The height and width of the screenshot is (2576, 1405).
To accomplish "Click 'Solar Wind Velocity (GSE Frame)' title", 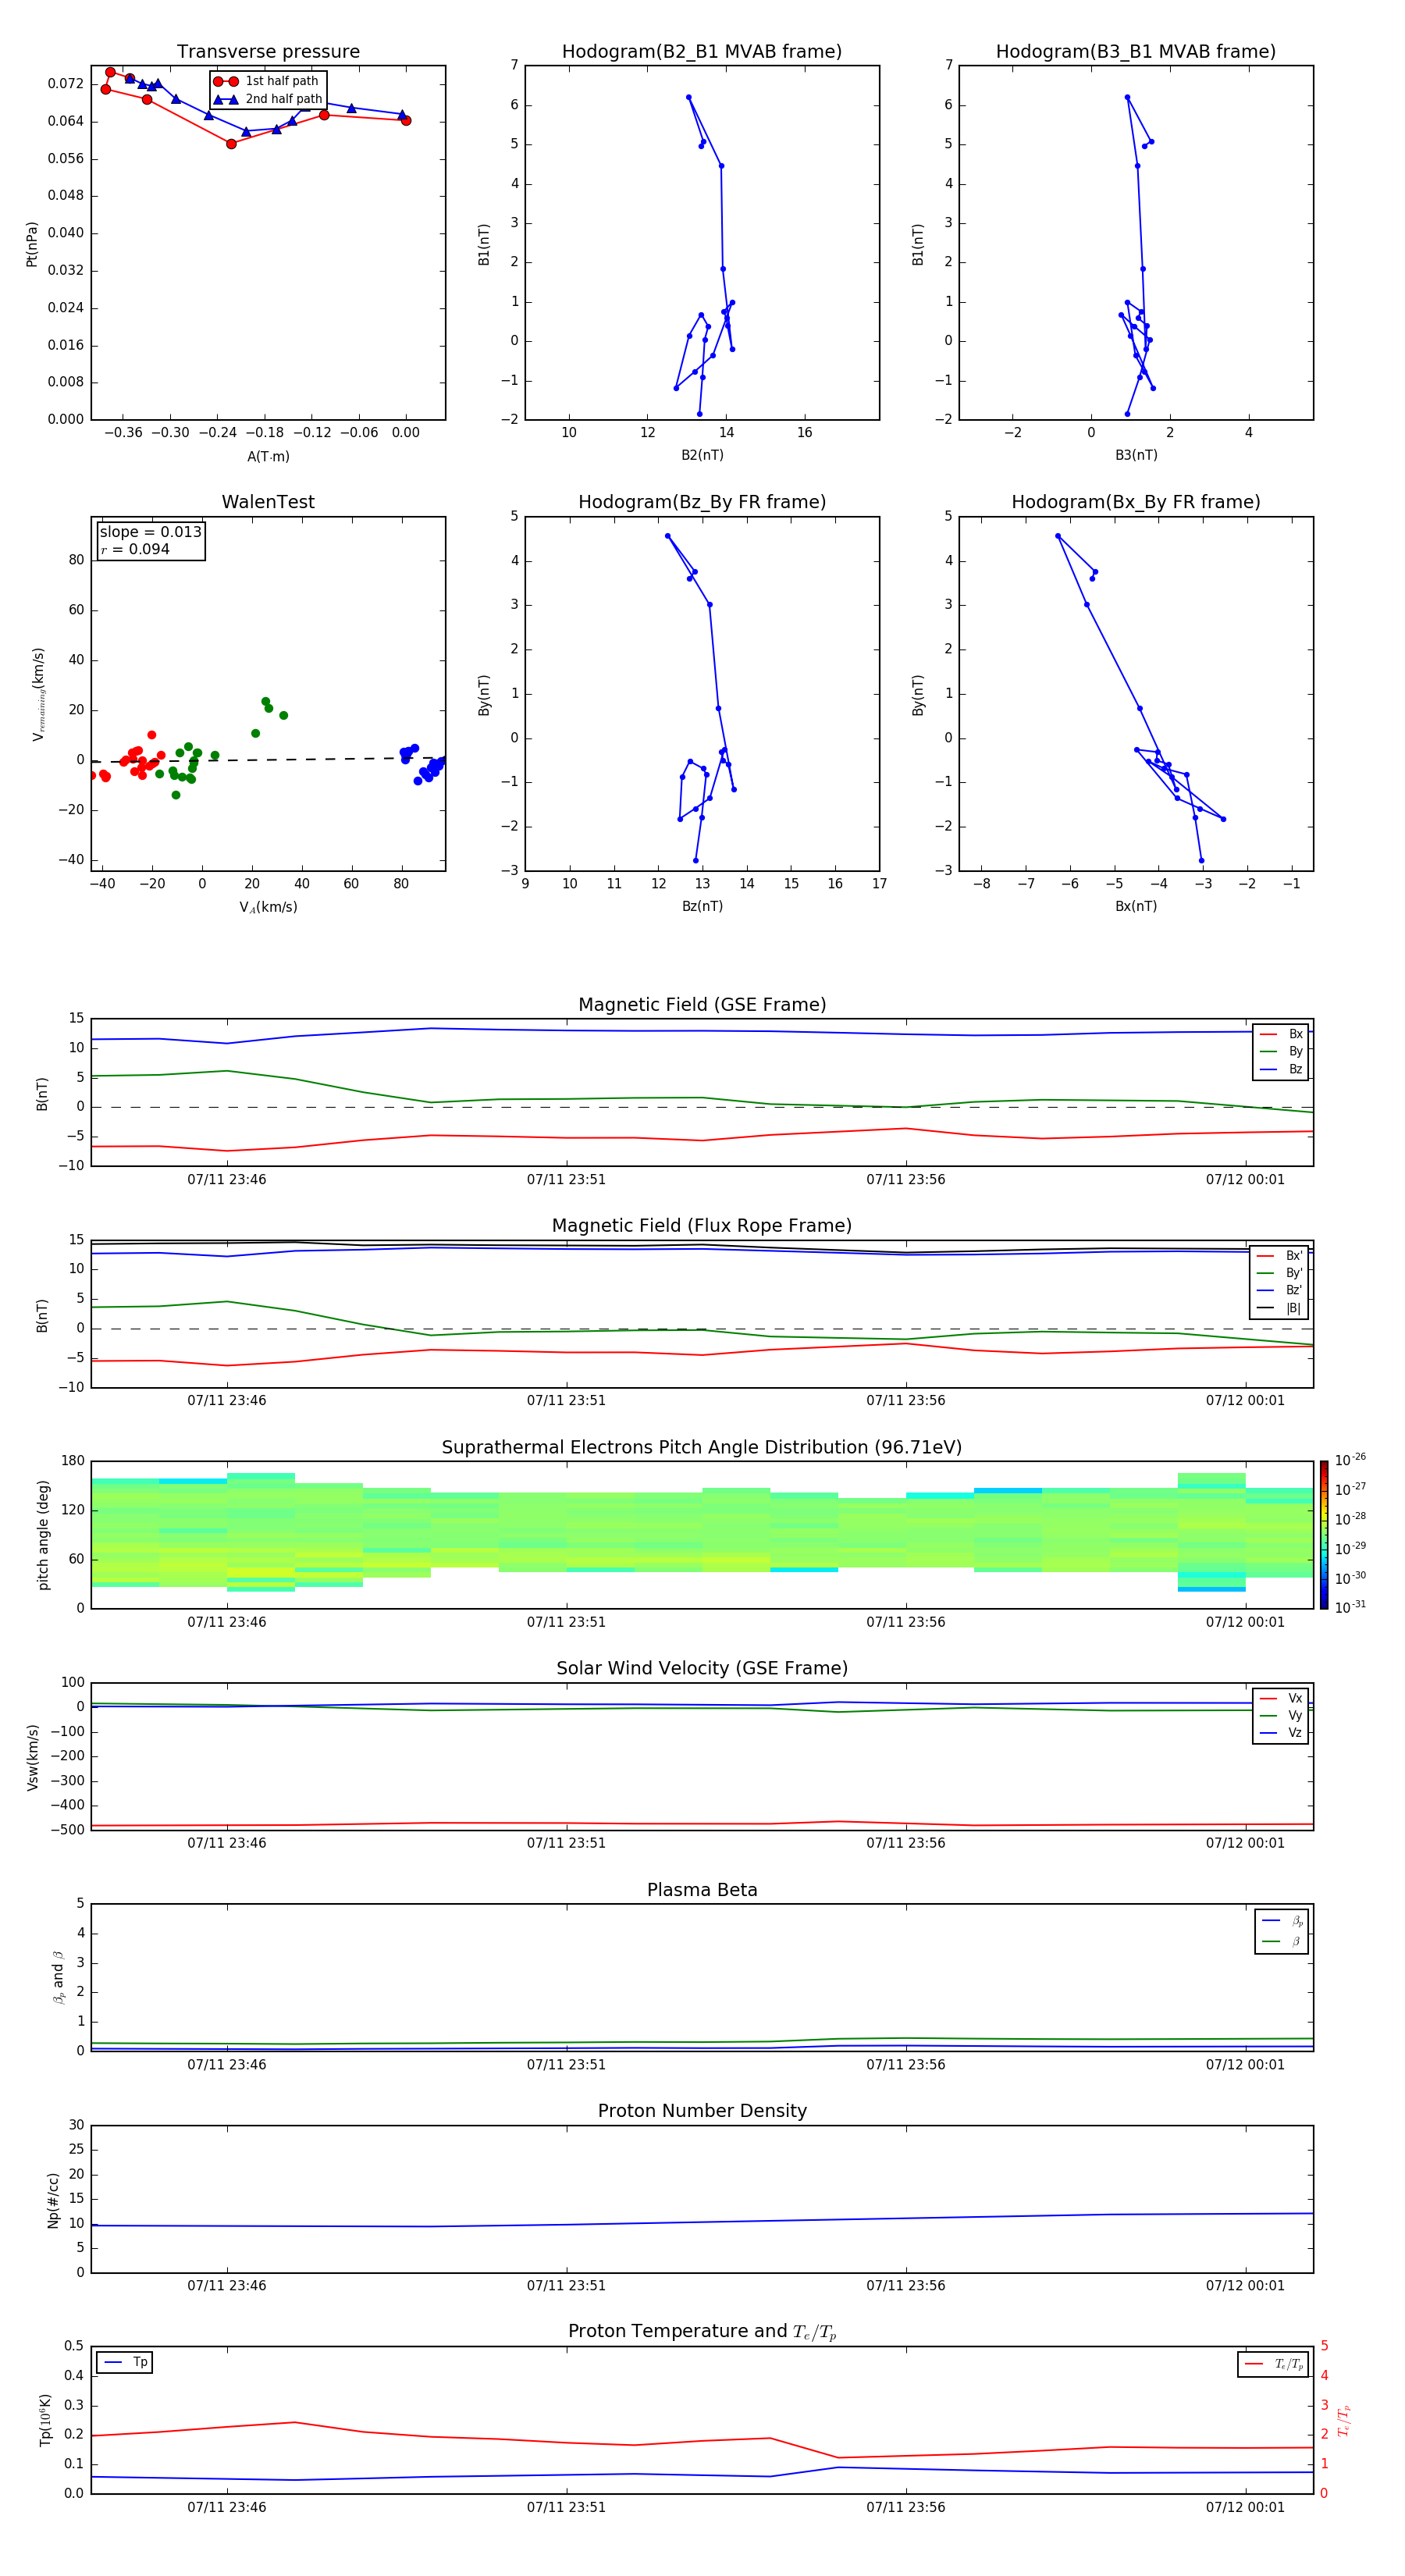I will click(702, 1669).
